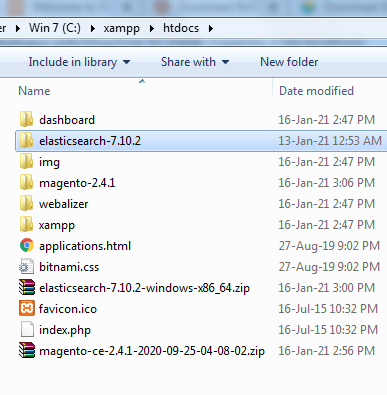Click the orange XAMPP favicon.ico icon

(x=27, y=308)
